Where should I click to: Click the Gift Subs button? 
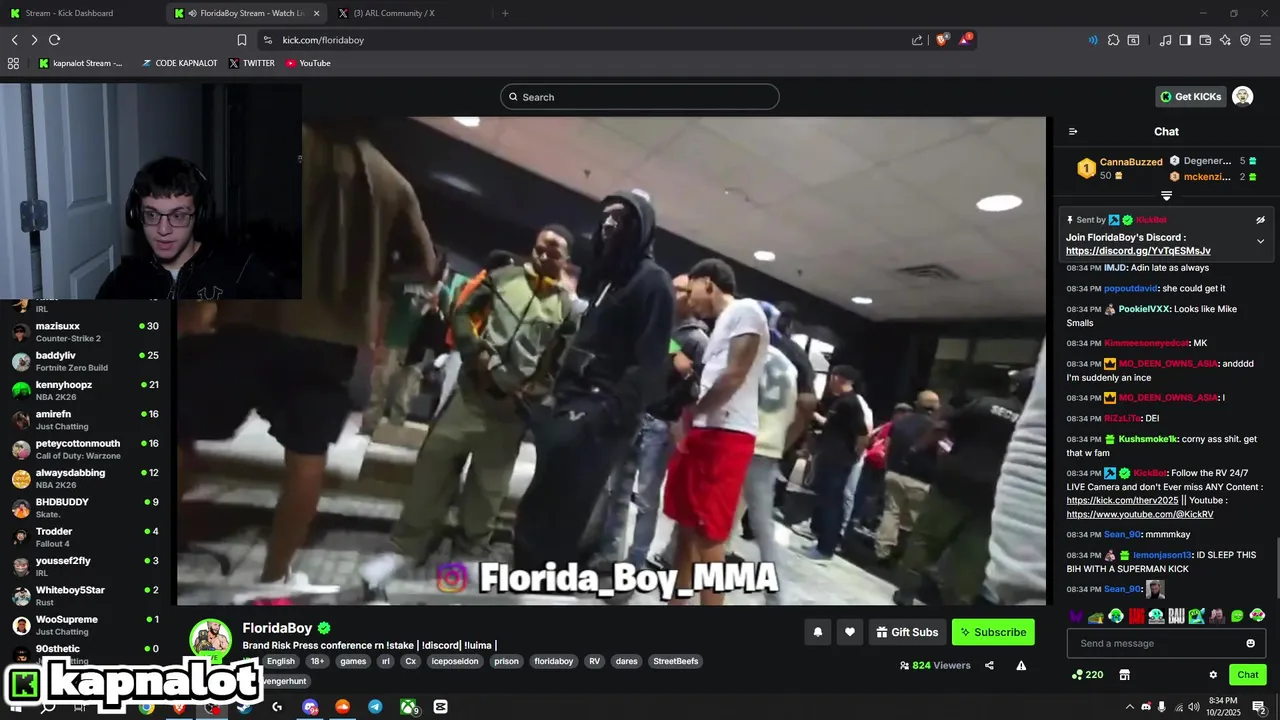pos(907,632)
